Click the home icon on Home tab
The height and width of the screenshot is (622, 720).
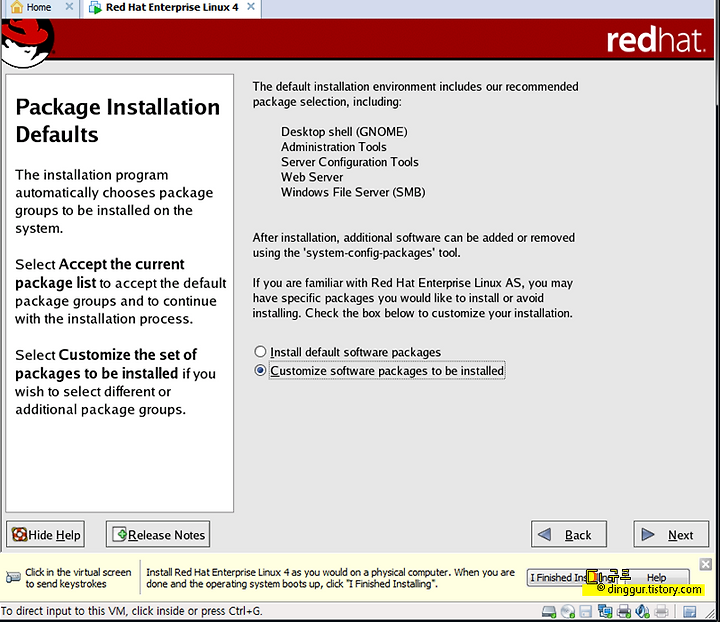coord(17,7)
